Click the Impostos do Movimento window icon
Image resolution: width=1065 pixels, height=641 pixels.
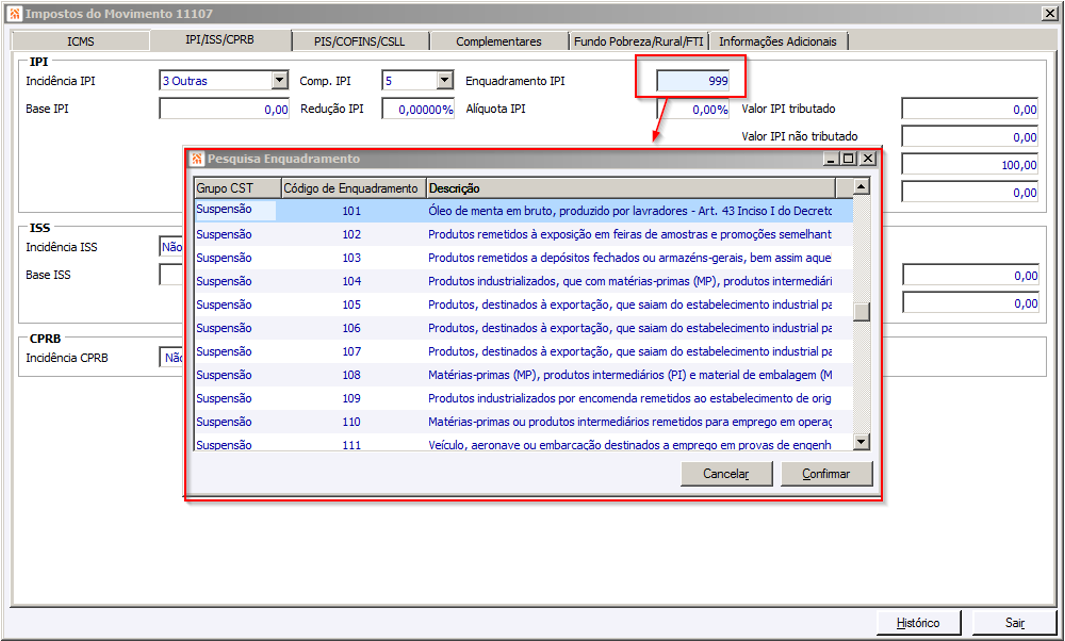click(x=14, y=13)
